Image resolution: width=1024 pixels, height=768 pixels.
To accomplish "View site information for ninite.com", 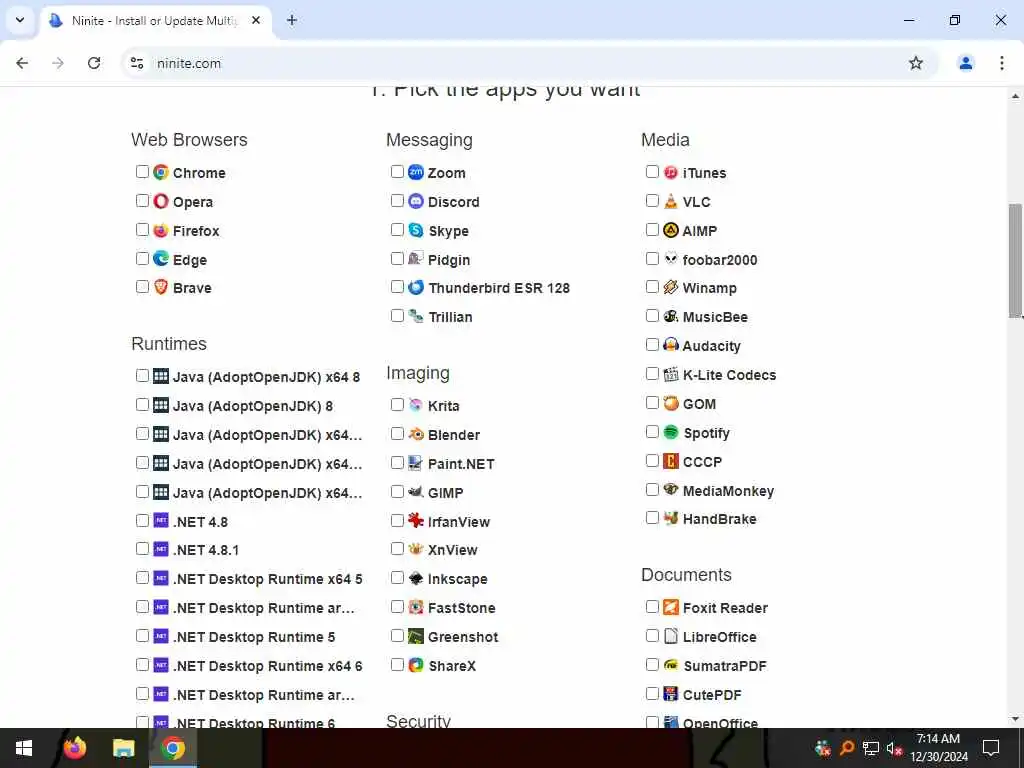I will click(136, 63).
